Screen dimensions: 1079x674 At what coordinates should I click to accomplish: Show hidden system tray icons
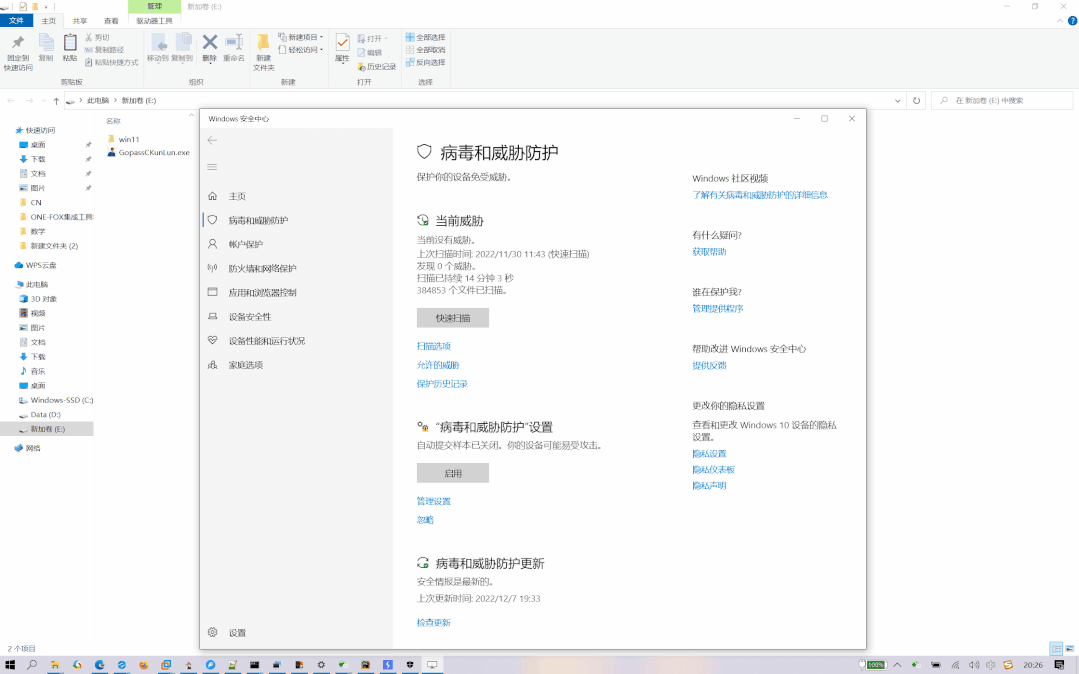coord(897,665)
